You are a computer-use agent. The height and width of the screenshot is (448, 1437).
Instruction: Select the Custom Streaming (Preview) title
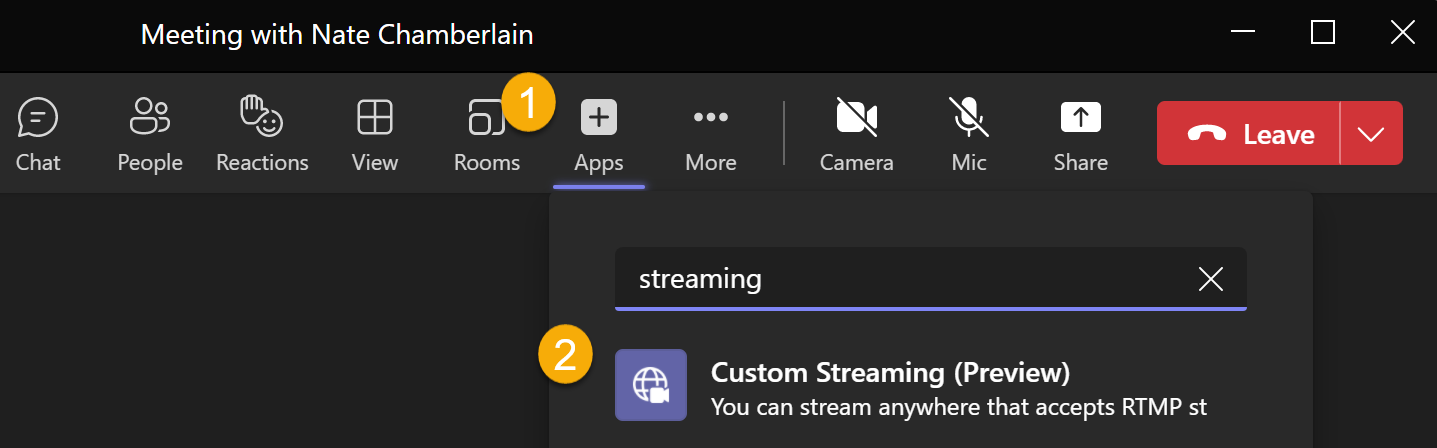[x=890, y=373]
